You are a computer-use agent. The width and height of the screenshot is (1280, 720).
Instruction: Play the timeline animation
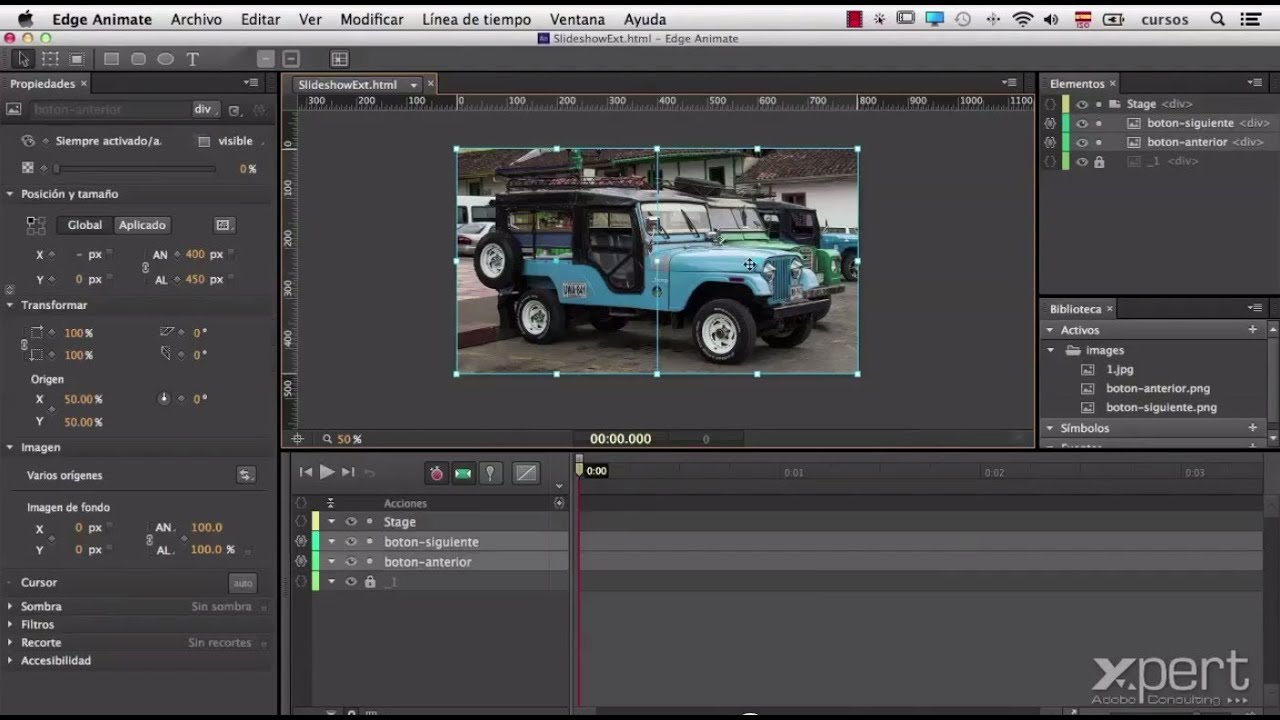pos(327,472)
